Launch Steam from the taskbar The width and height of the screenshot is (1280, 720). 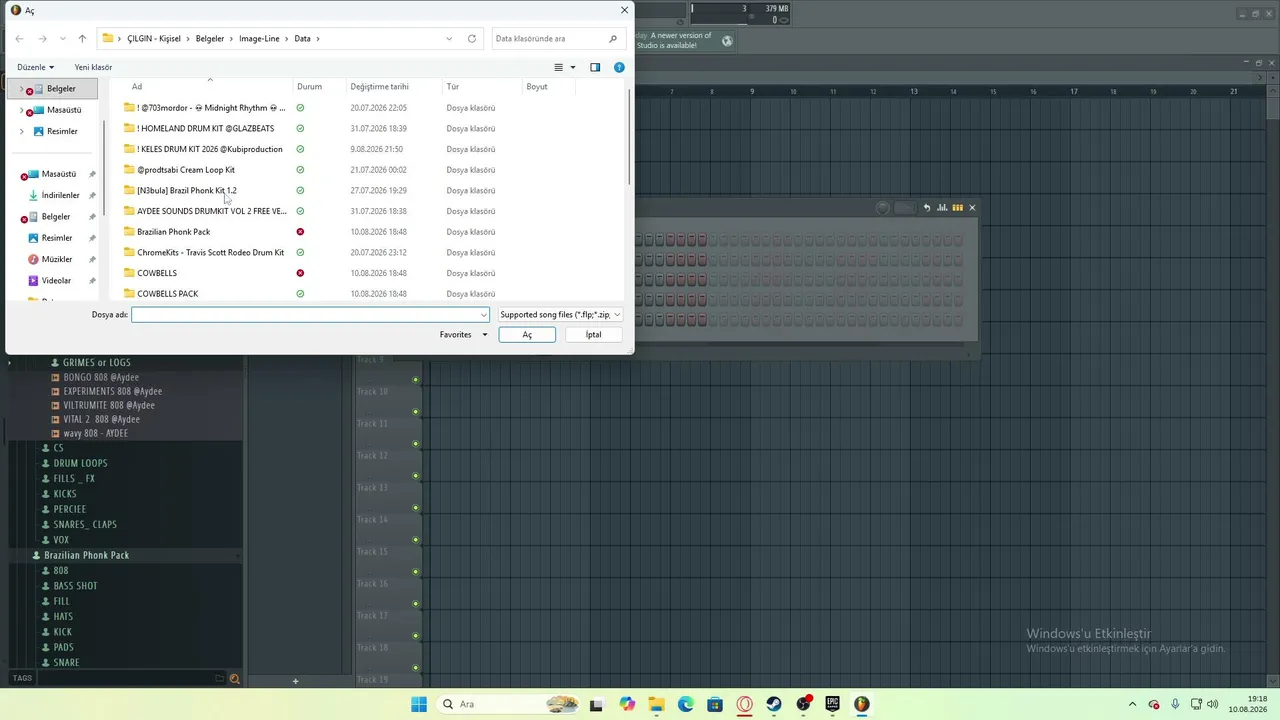774,704
